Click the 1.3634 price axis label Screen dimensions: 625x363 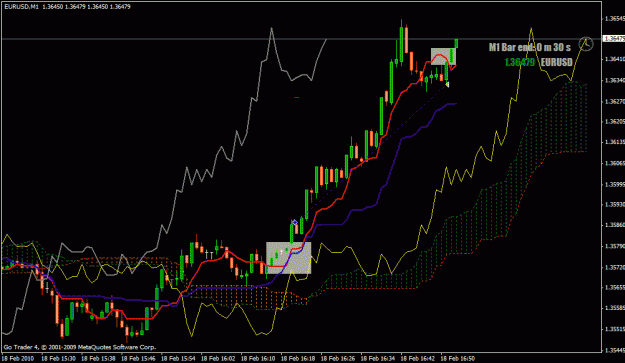pyautogui.click(x=614, y=80)
